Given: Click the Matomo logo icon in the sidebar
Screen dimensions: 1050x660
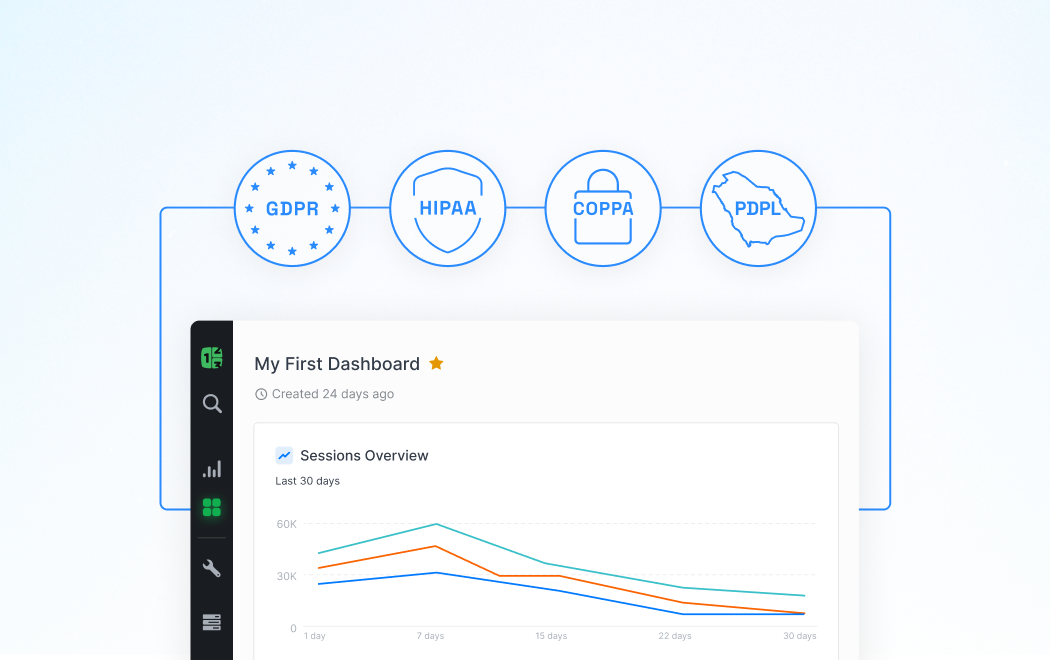Looking at the screenshot, I should (x=211, y=357).
